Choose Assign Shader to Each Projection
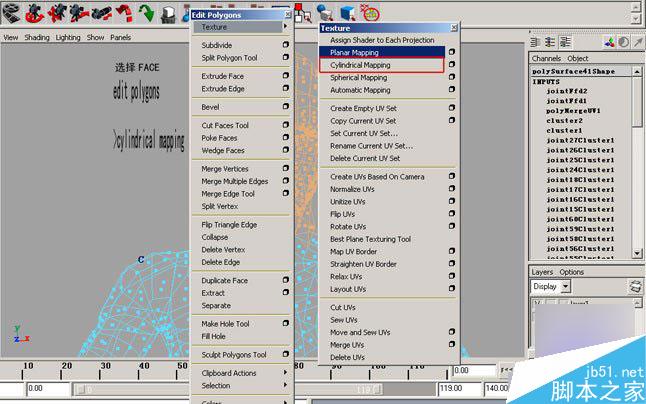The width and height of the screenshot is (646, 404). 382,40
